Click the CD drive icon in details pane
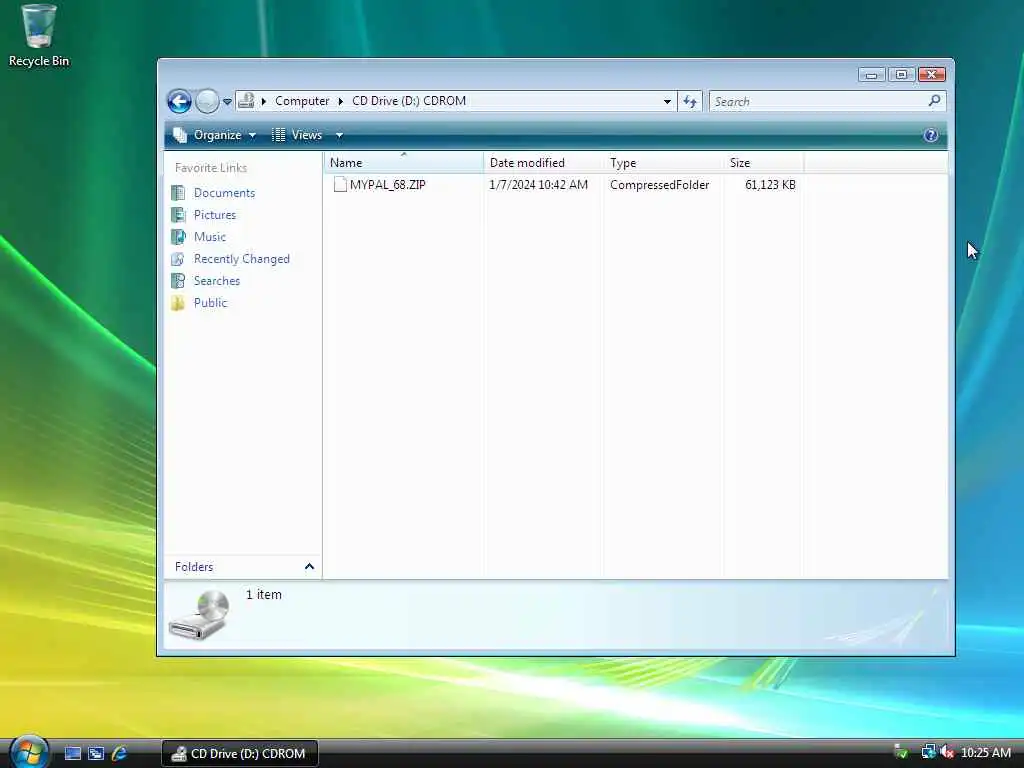Viewport: 1024px width, 768px height. (x=200, y=615)
